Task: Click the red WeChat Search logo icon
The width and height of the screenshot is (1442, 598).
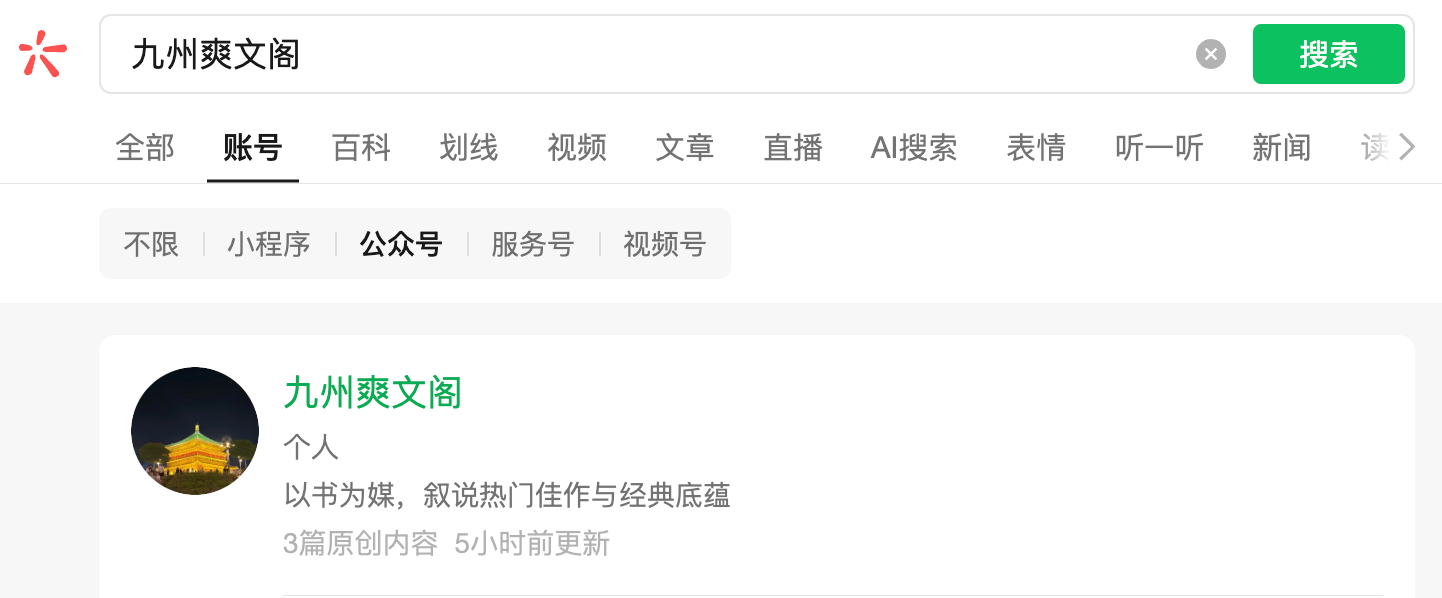Action: pos(42,54)
